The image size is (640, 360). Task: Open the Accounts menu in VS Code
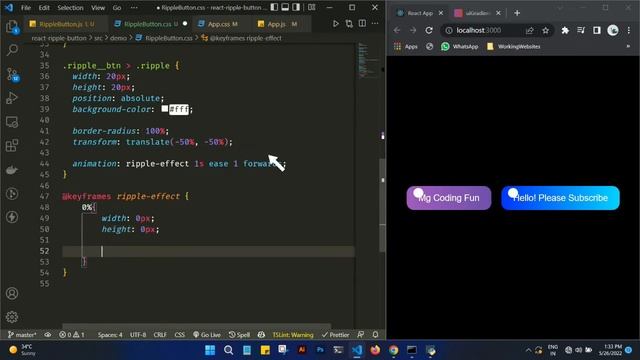(12, 293)
